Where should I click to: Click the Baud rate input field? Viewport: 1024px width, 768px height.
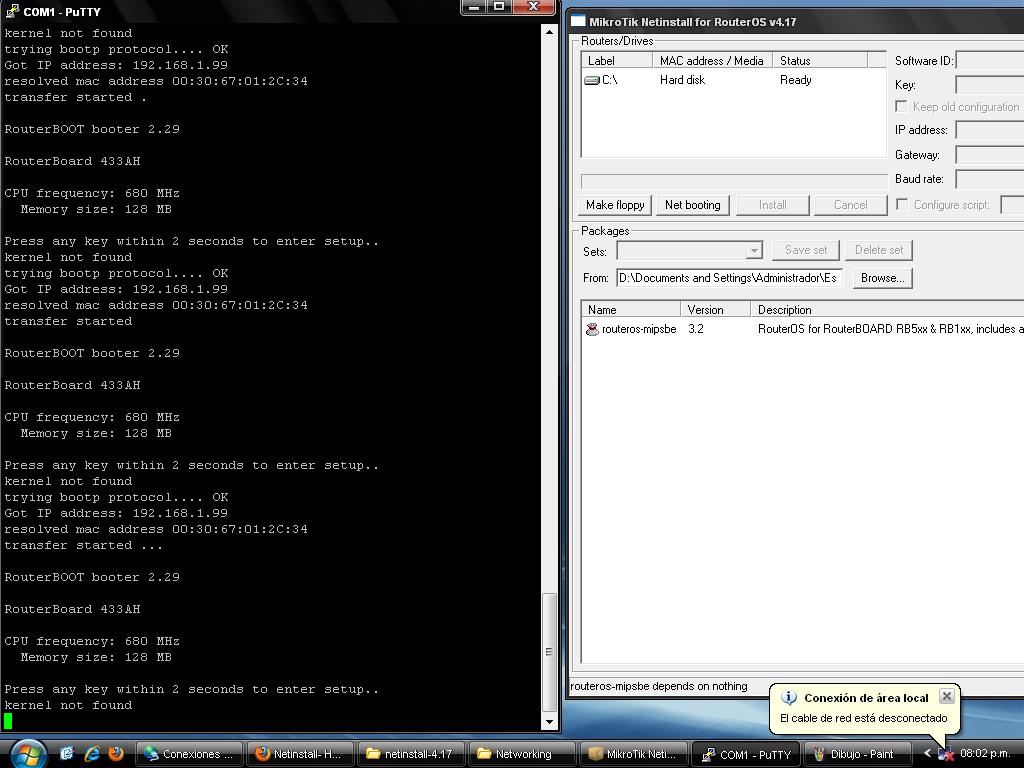[989, 179]
